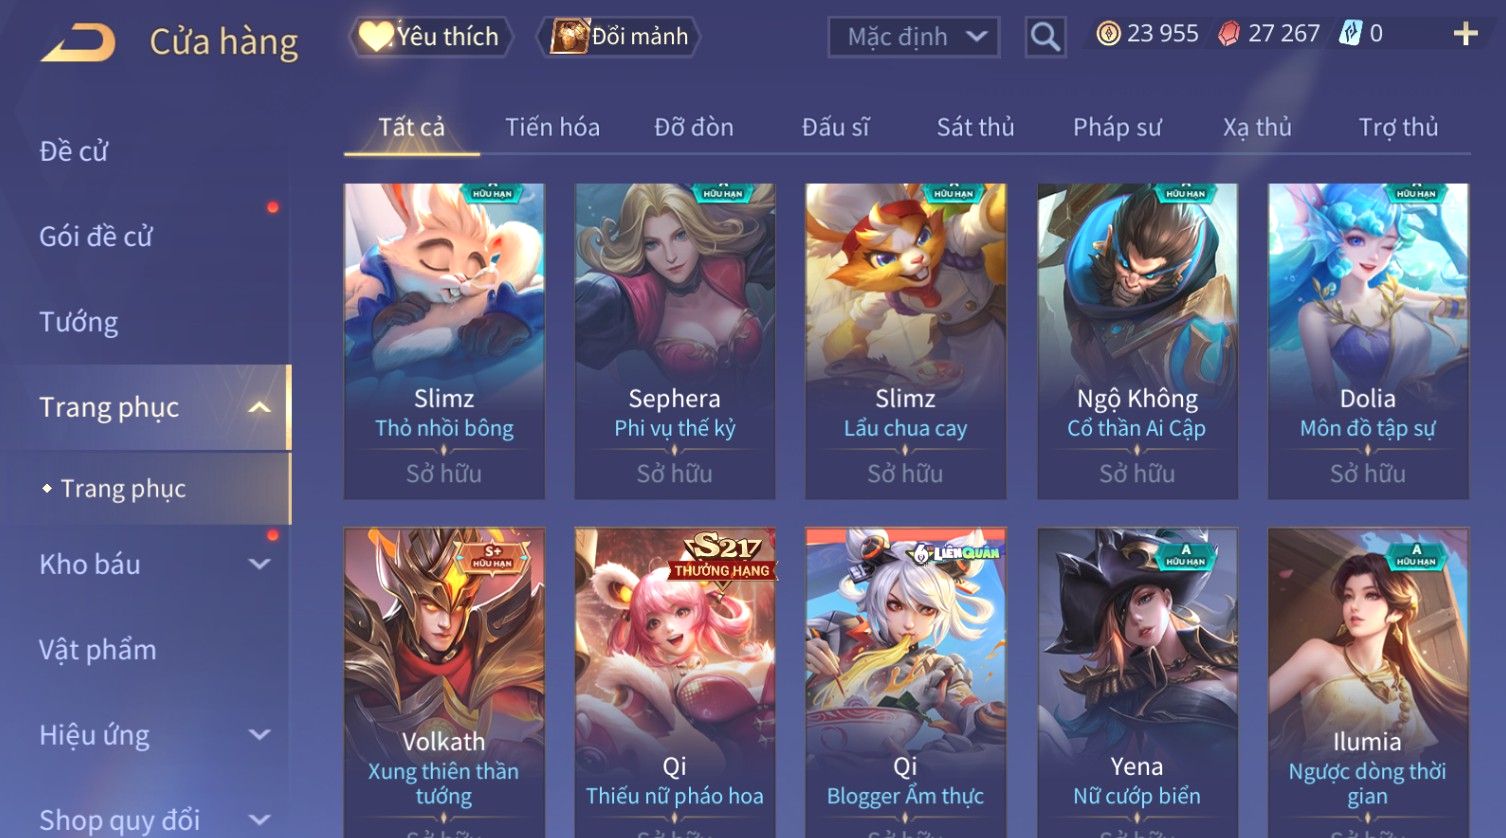
Task: Open the search magnifier icon
Action: [x=1045, y=37]
